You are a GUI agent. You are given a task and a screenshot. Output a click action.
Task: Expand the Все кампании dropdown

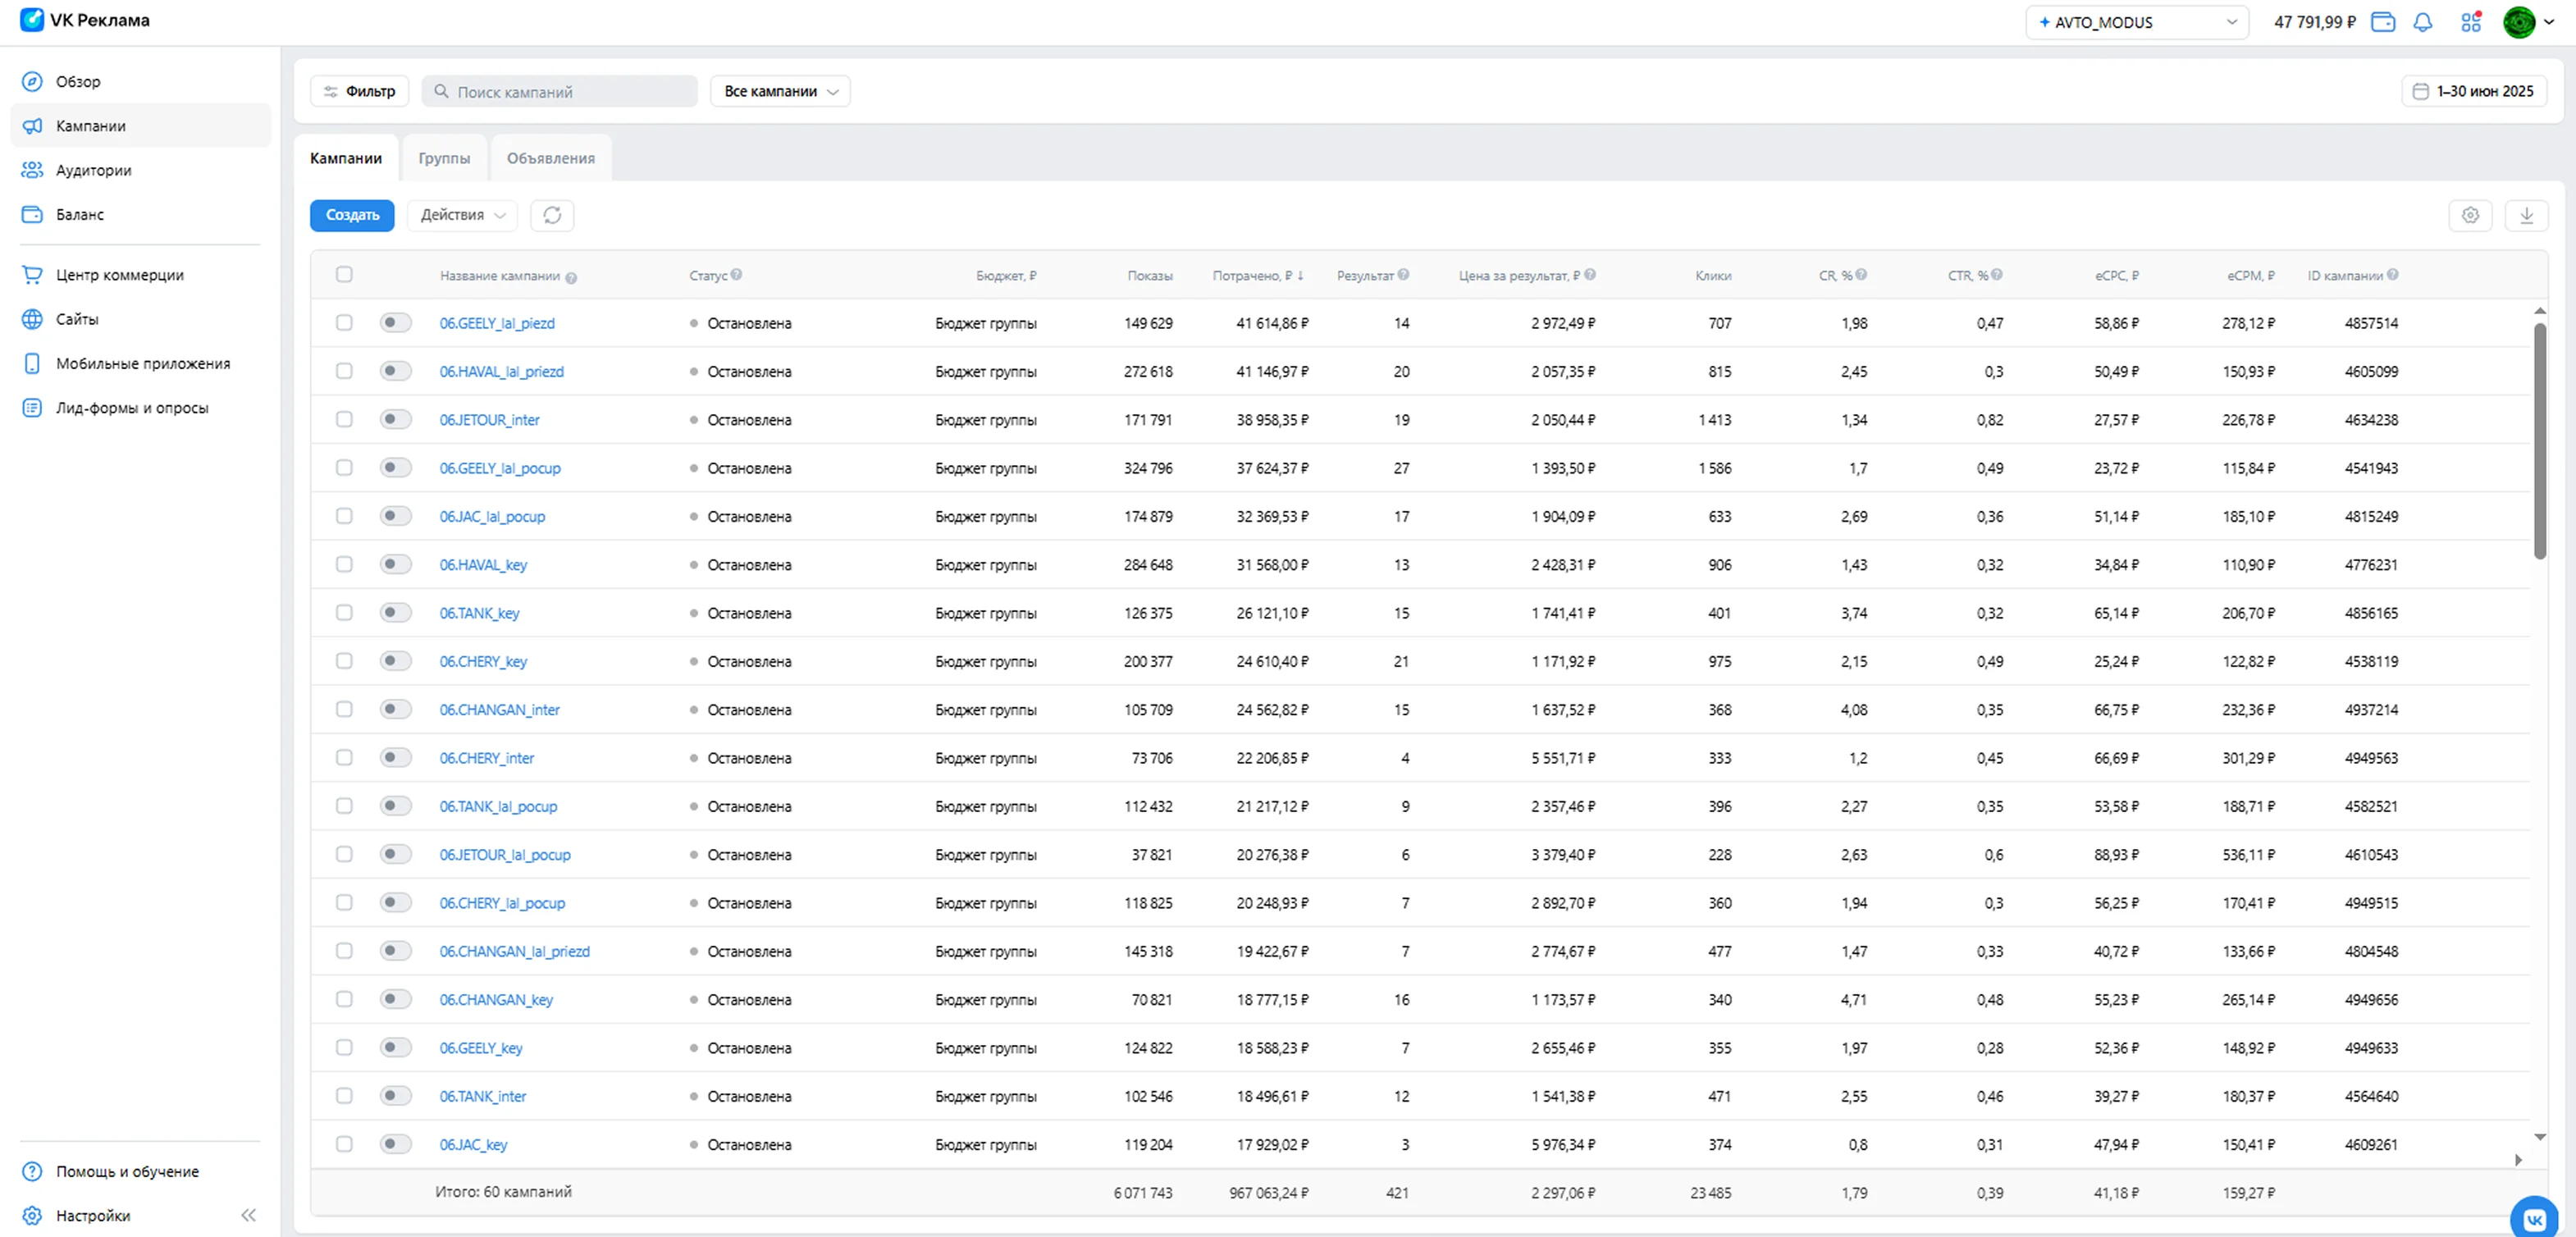click(x=780, y=91)
